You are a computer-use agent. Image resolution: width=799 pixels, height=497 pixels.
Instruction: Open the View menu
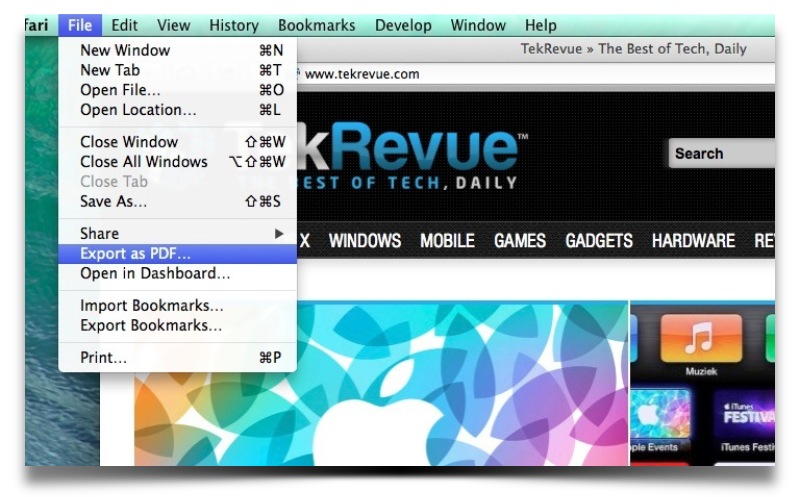173,25
